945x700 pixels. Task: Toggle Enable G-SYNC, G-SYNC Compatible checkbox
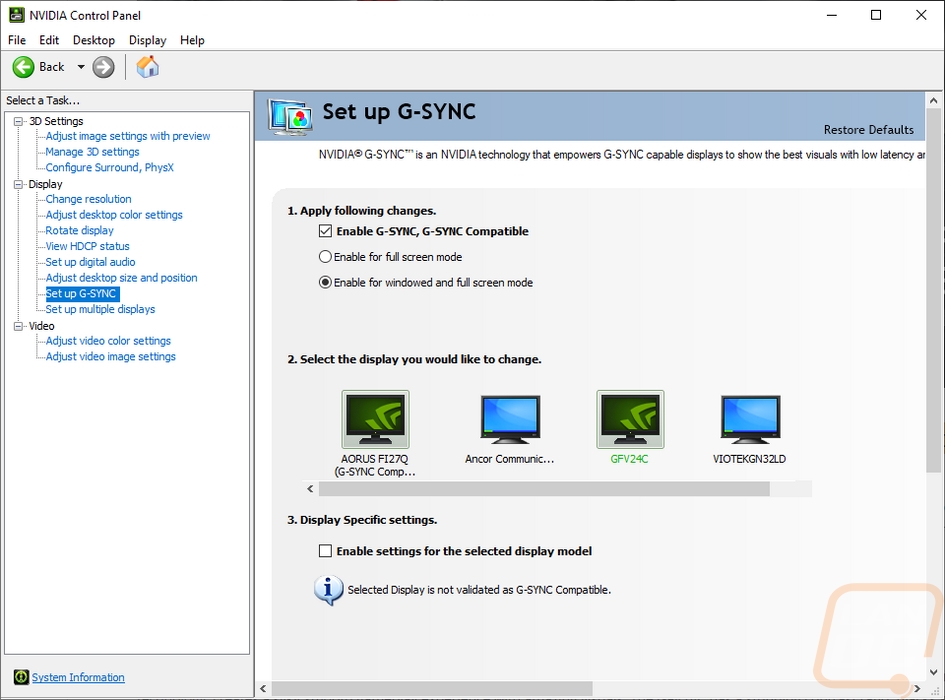tap(325, 231)
